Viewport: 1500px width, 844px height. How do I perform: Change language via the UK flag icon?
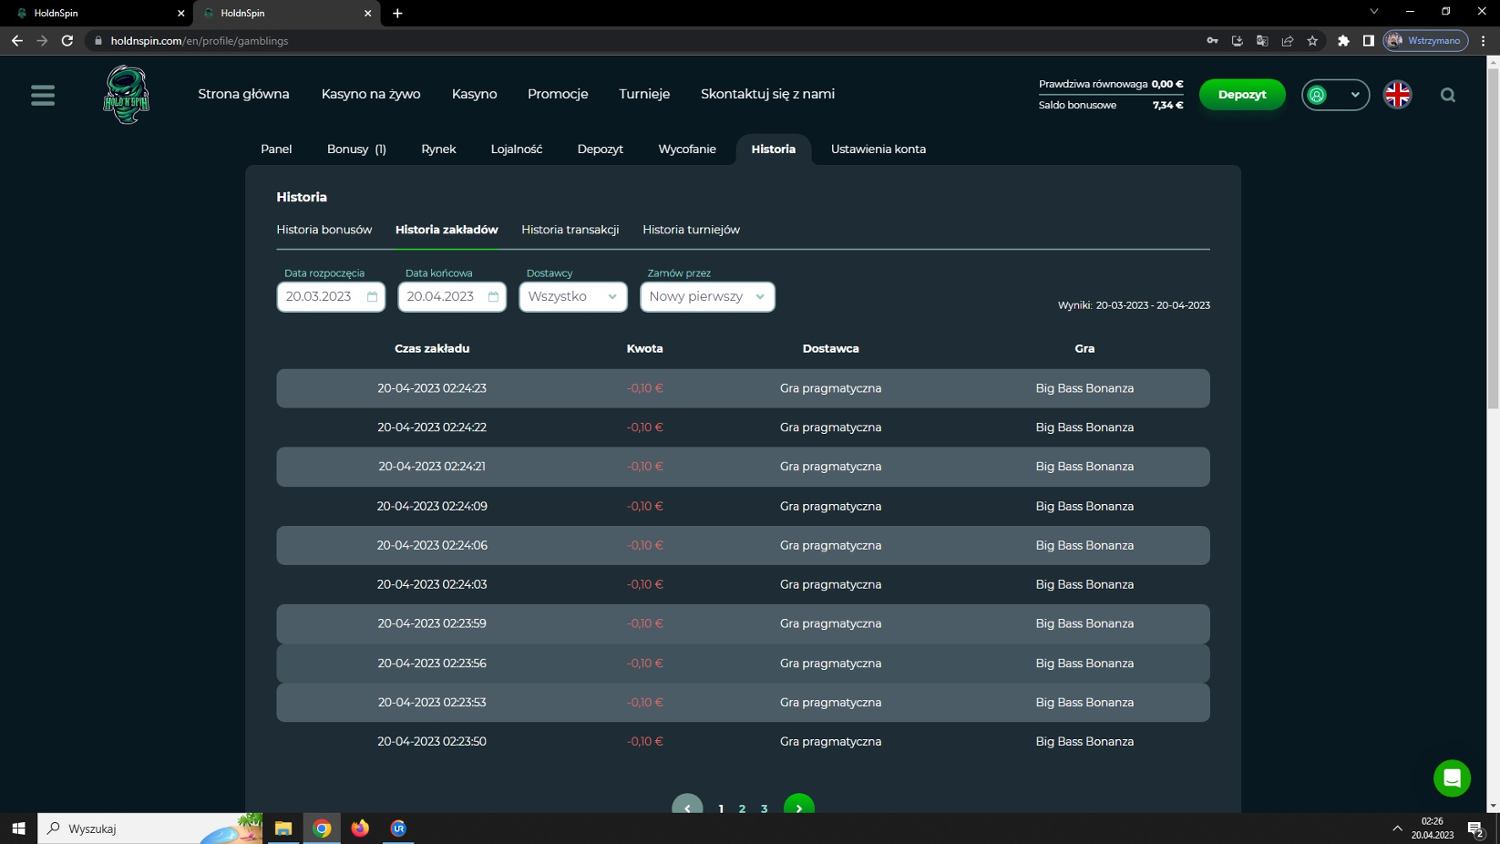(1397, 94)
